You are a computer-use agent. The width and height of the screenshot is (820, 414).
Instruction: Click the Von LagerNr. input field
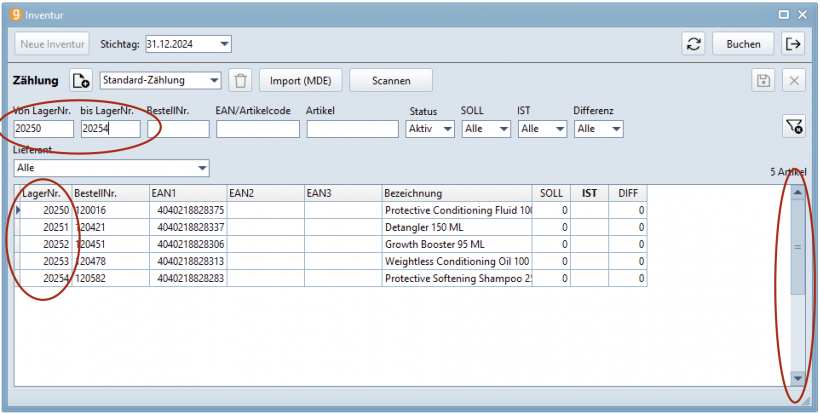click(43, 129)
